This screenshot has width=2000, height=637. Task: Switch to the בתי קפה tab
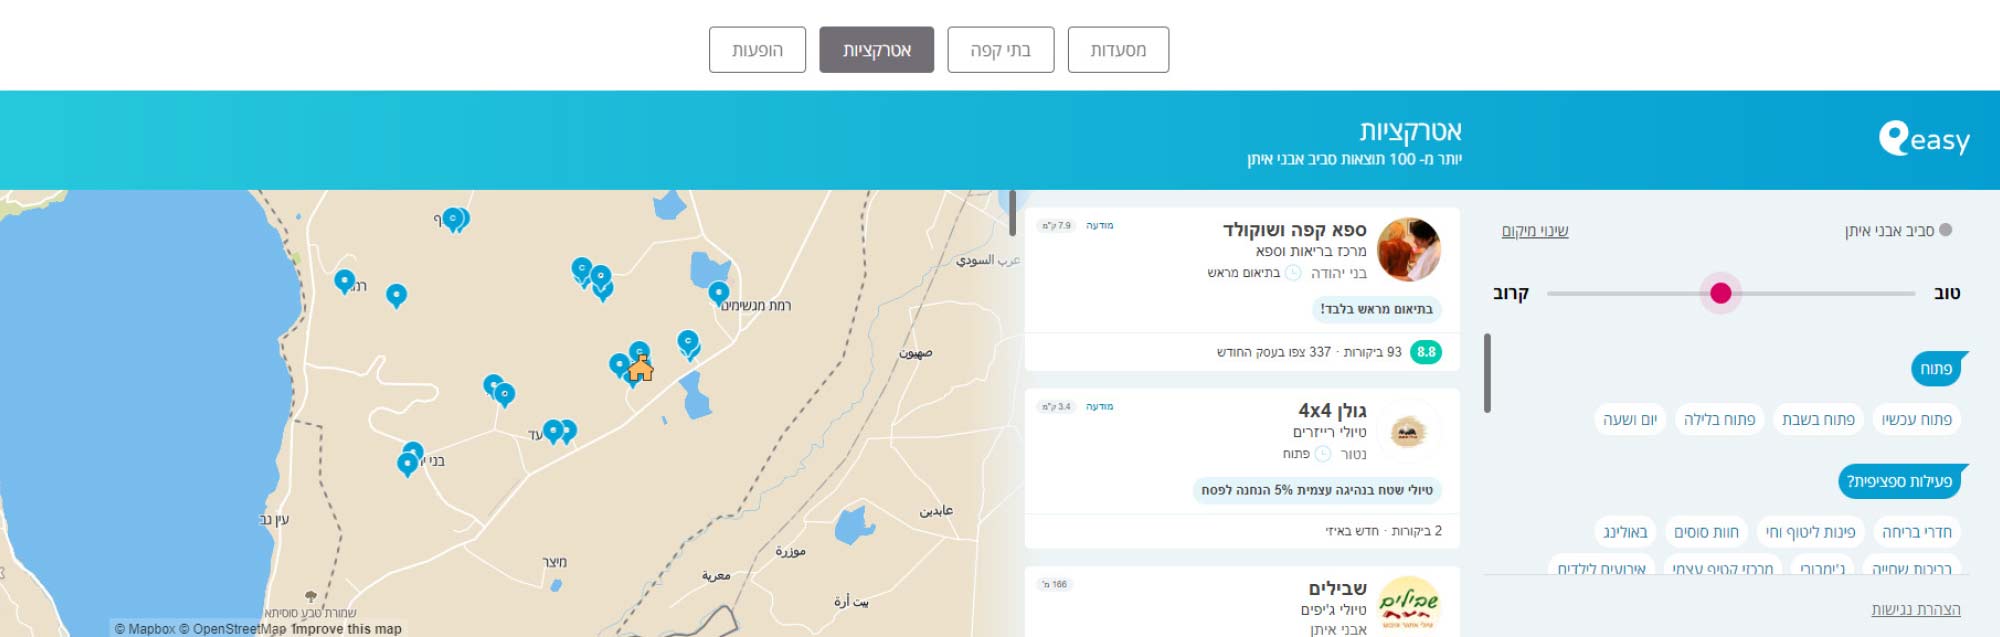(x=1000, y=50)
